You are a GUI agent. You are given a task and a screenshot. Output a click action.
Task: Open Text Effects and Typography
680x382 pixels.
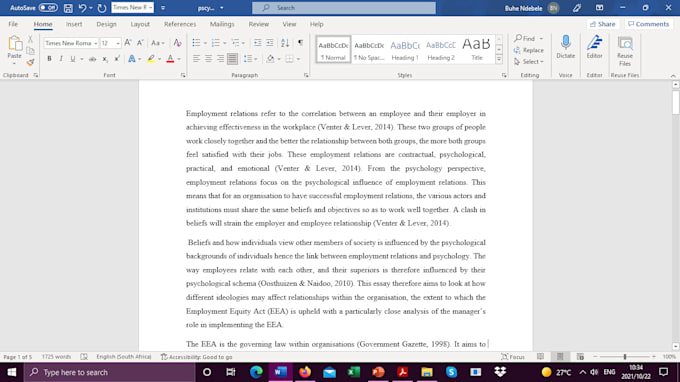point(132,59)
